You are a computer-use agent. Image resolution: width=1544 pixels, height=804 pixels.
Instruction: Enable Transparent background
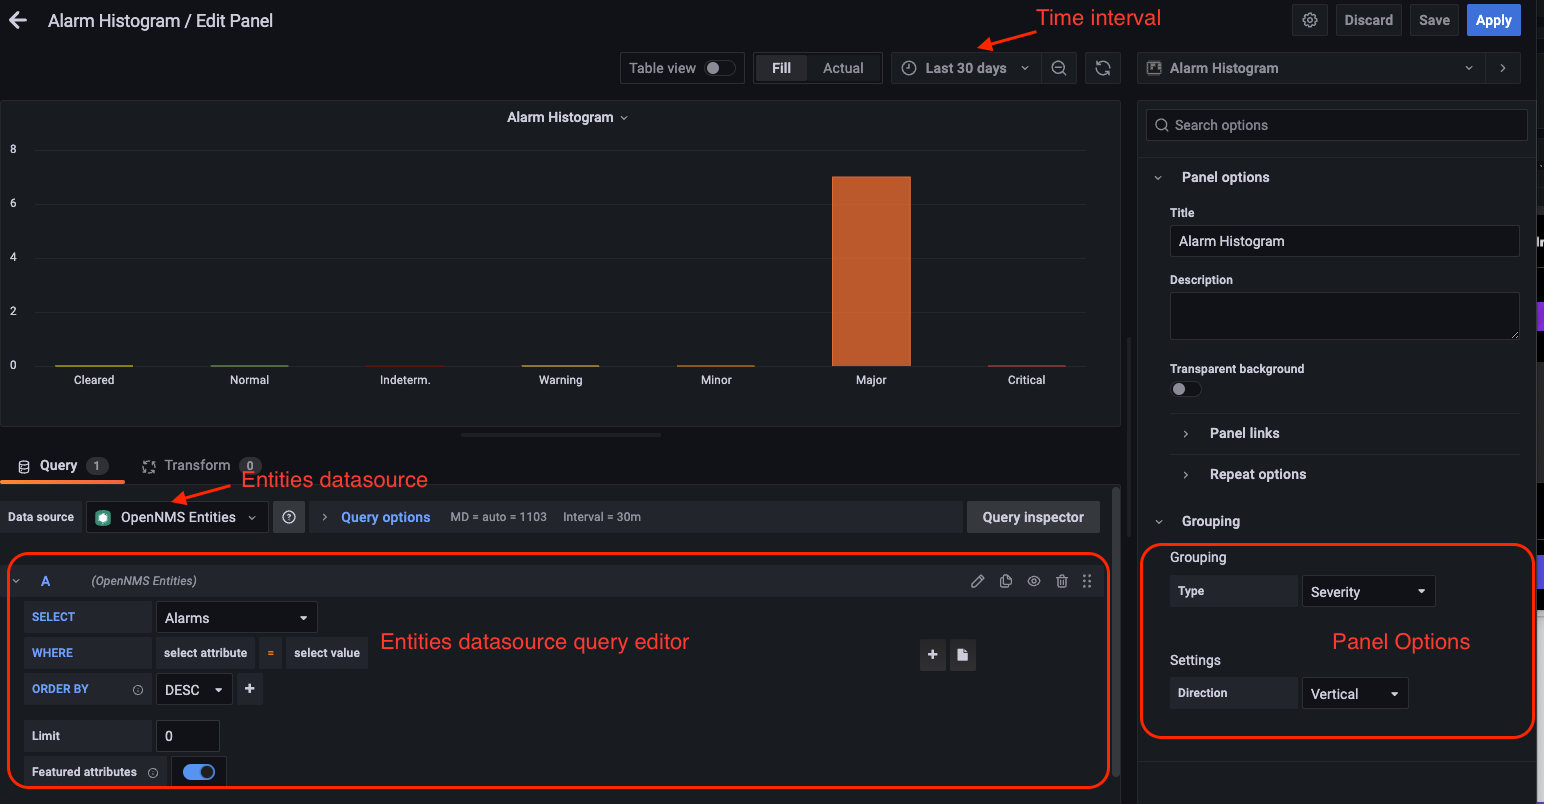(x=1185, y=388)
